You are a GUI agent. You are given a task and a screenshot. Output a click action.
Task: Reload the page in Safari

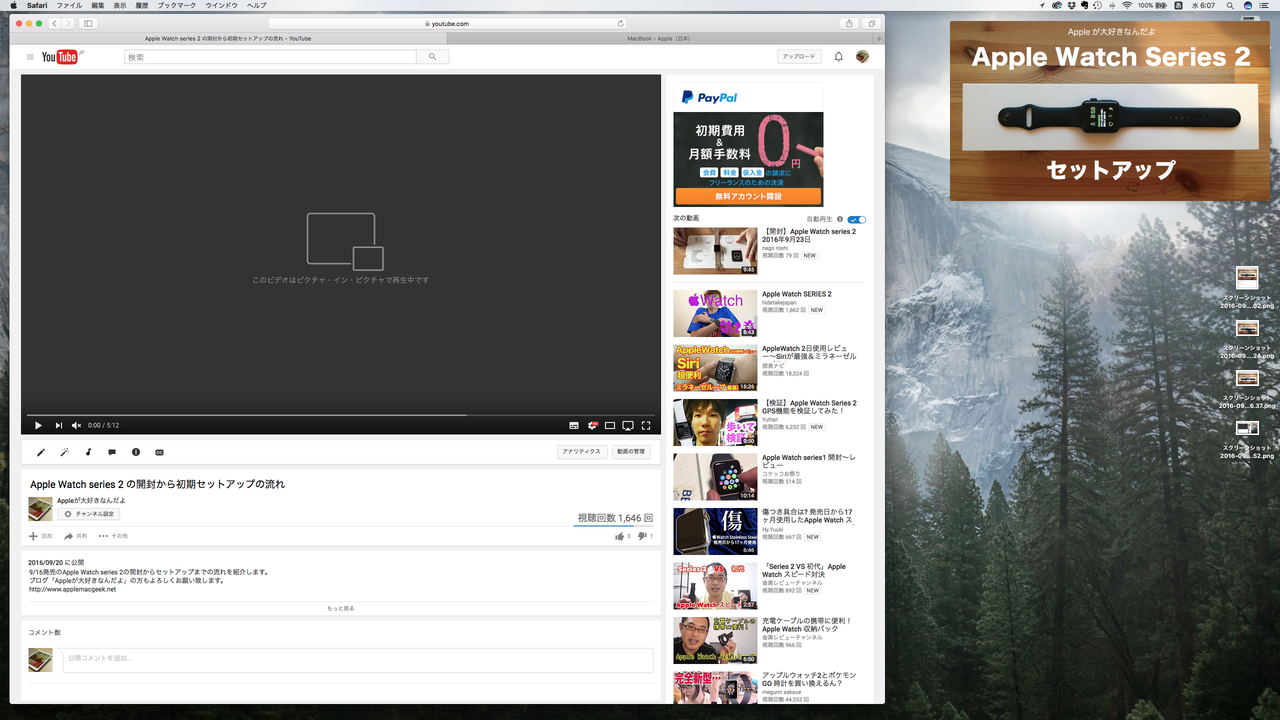coord(621,23)
